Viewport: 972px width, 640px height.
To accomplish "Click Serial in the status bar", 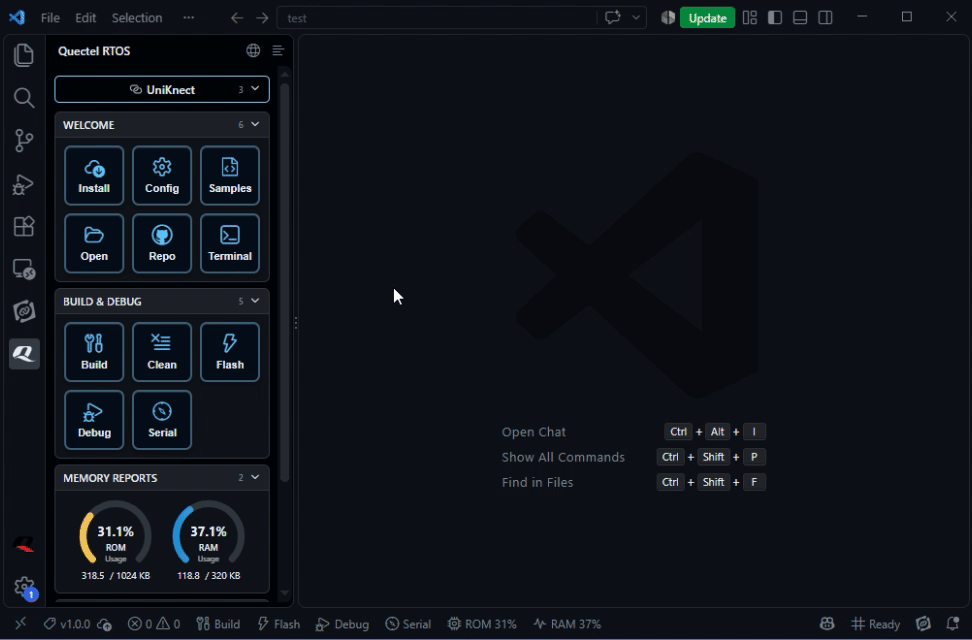I will (x=408, y=624).
